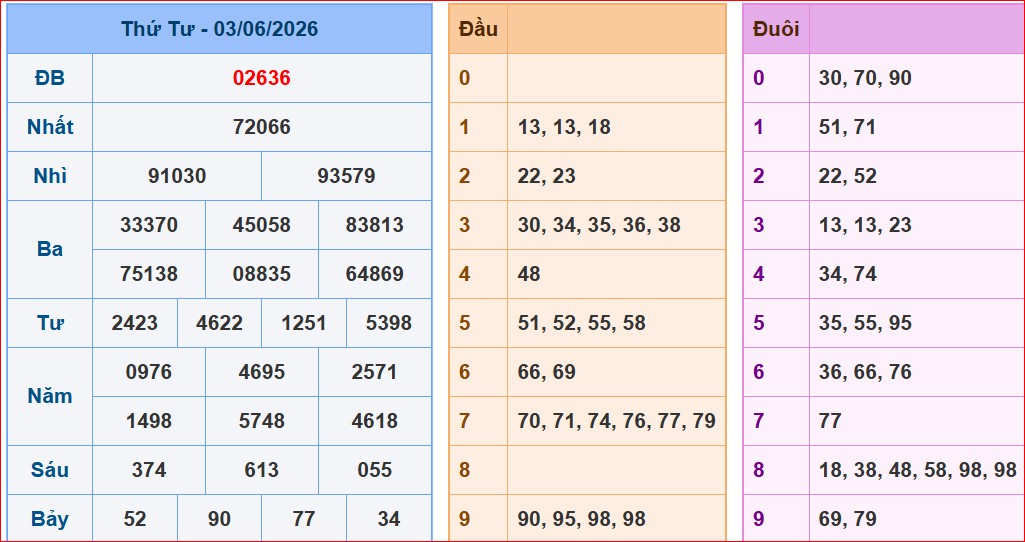Select Đầu values 66, 69

pos(546,372)
